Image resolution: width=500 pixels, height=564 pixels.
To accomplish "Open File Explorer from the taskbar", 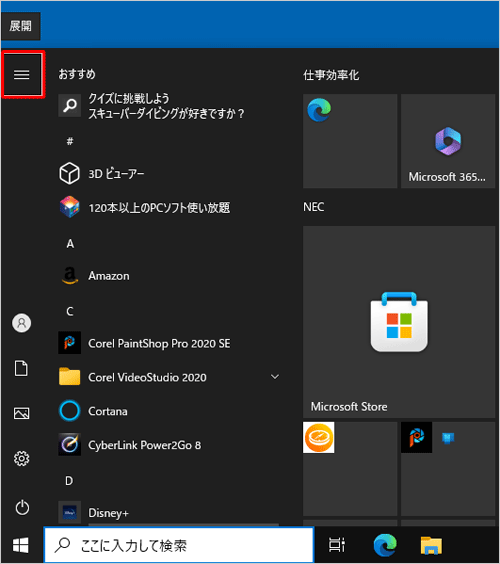I will (x=431, y=545).
